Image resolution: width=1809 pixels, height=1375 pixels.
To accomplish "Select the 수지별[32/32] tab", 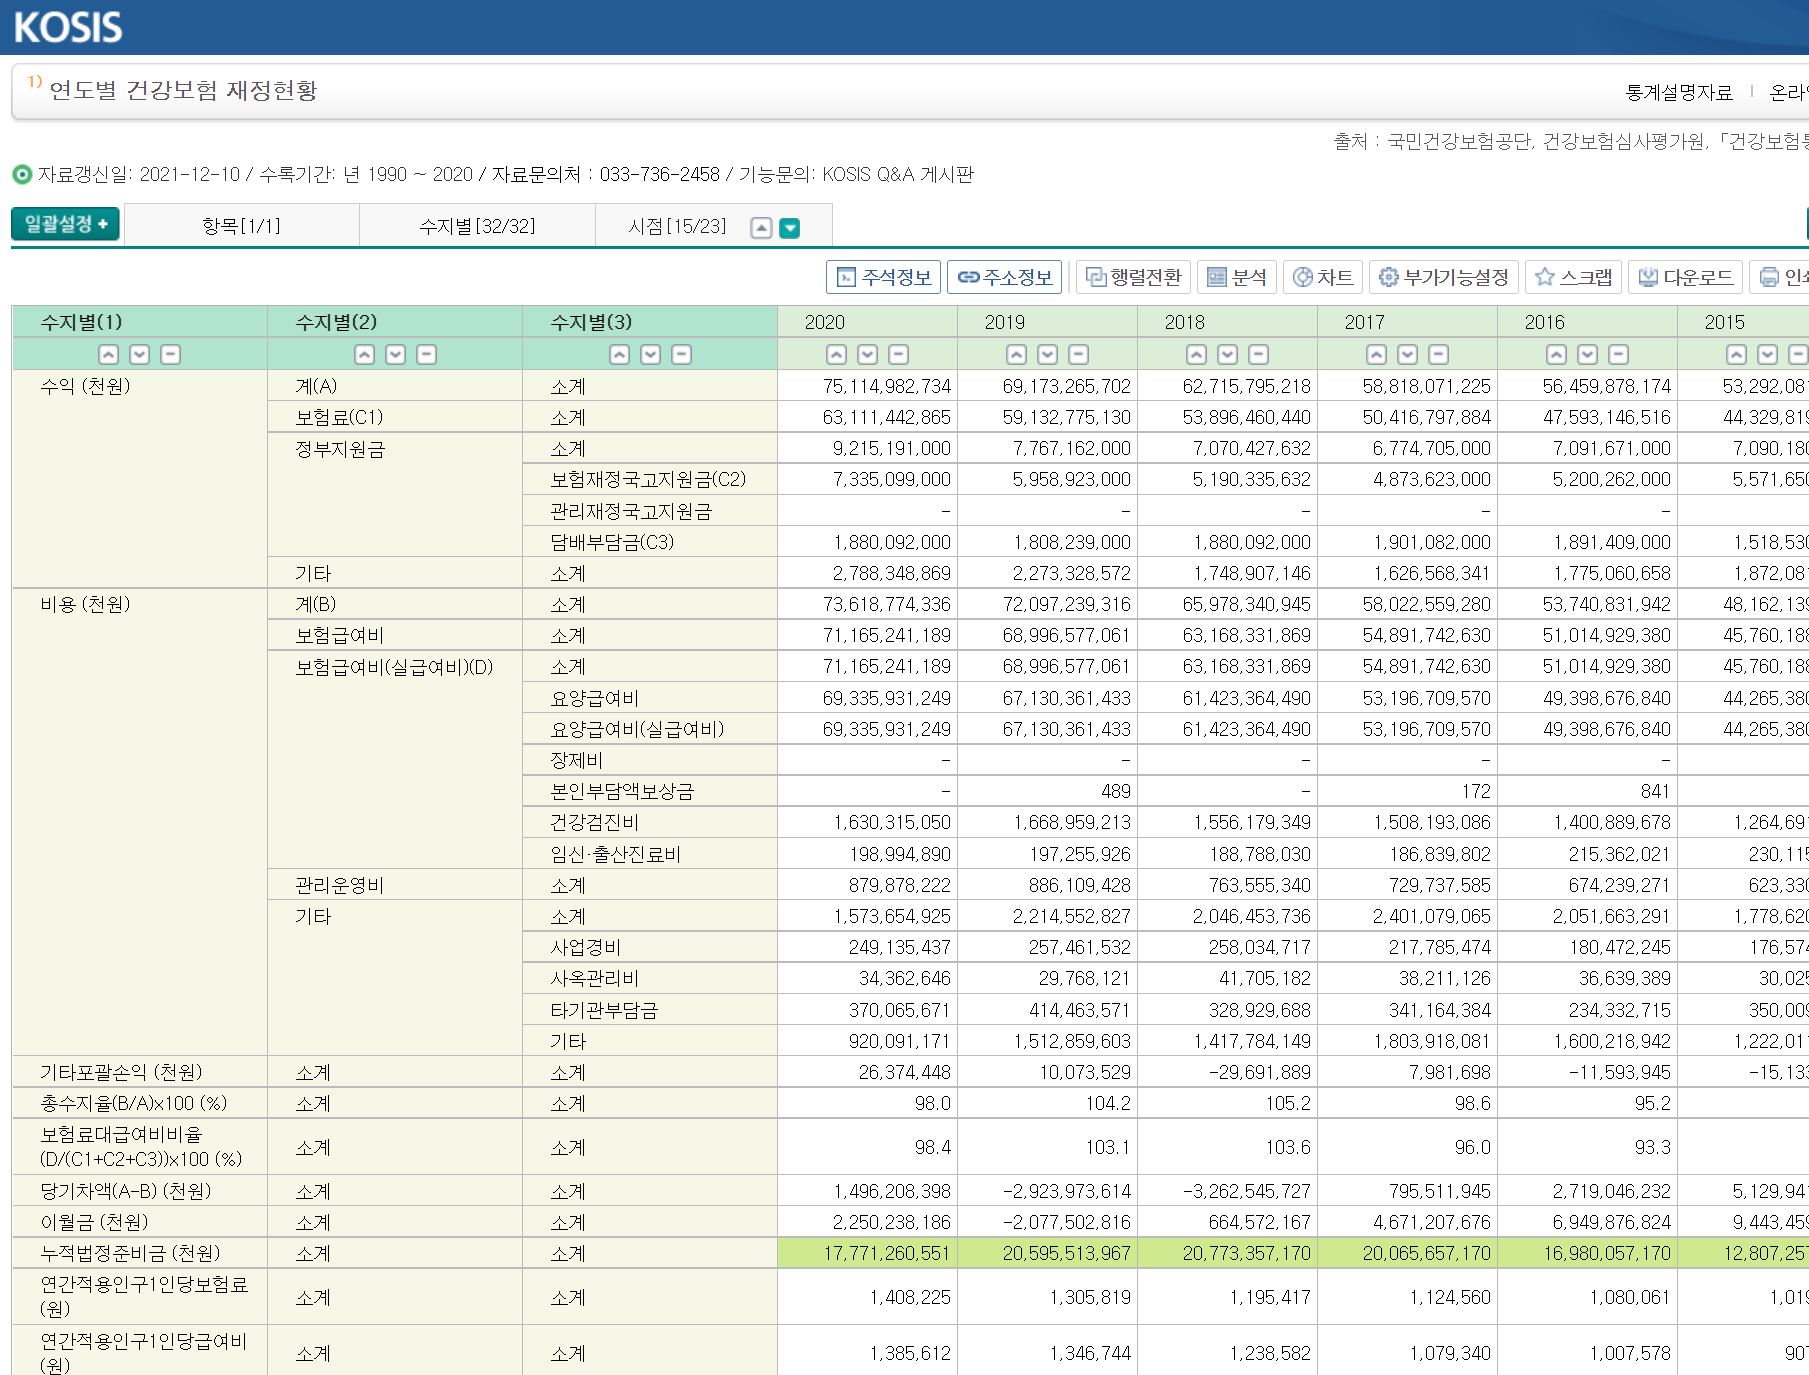I will 477,226.
